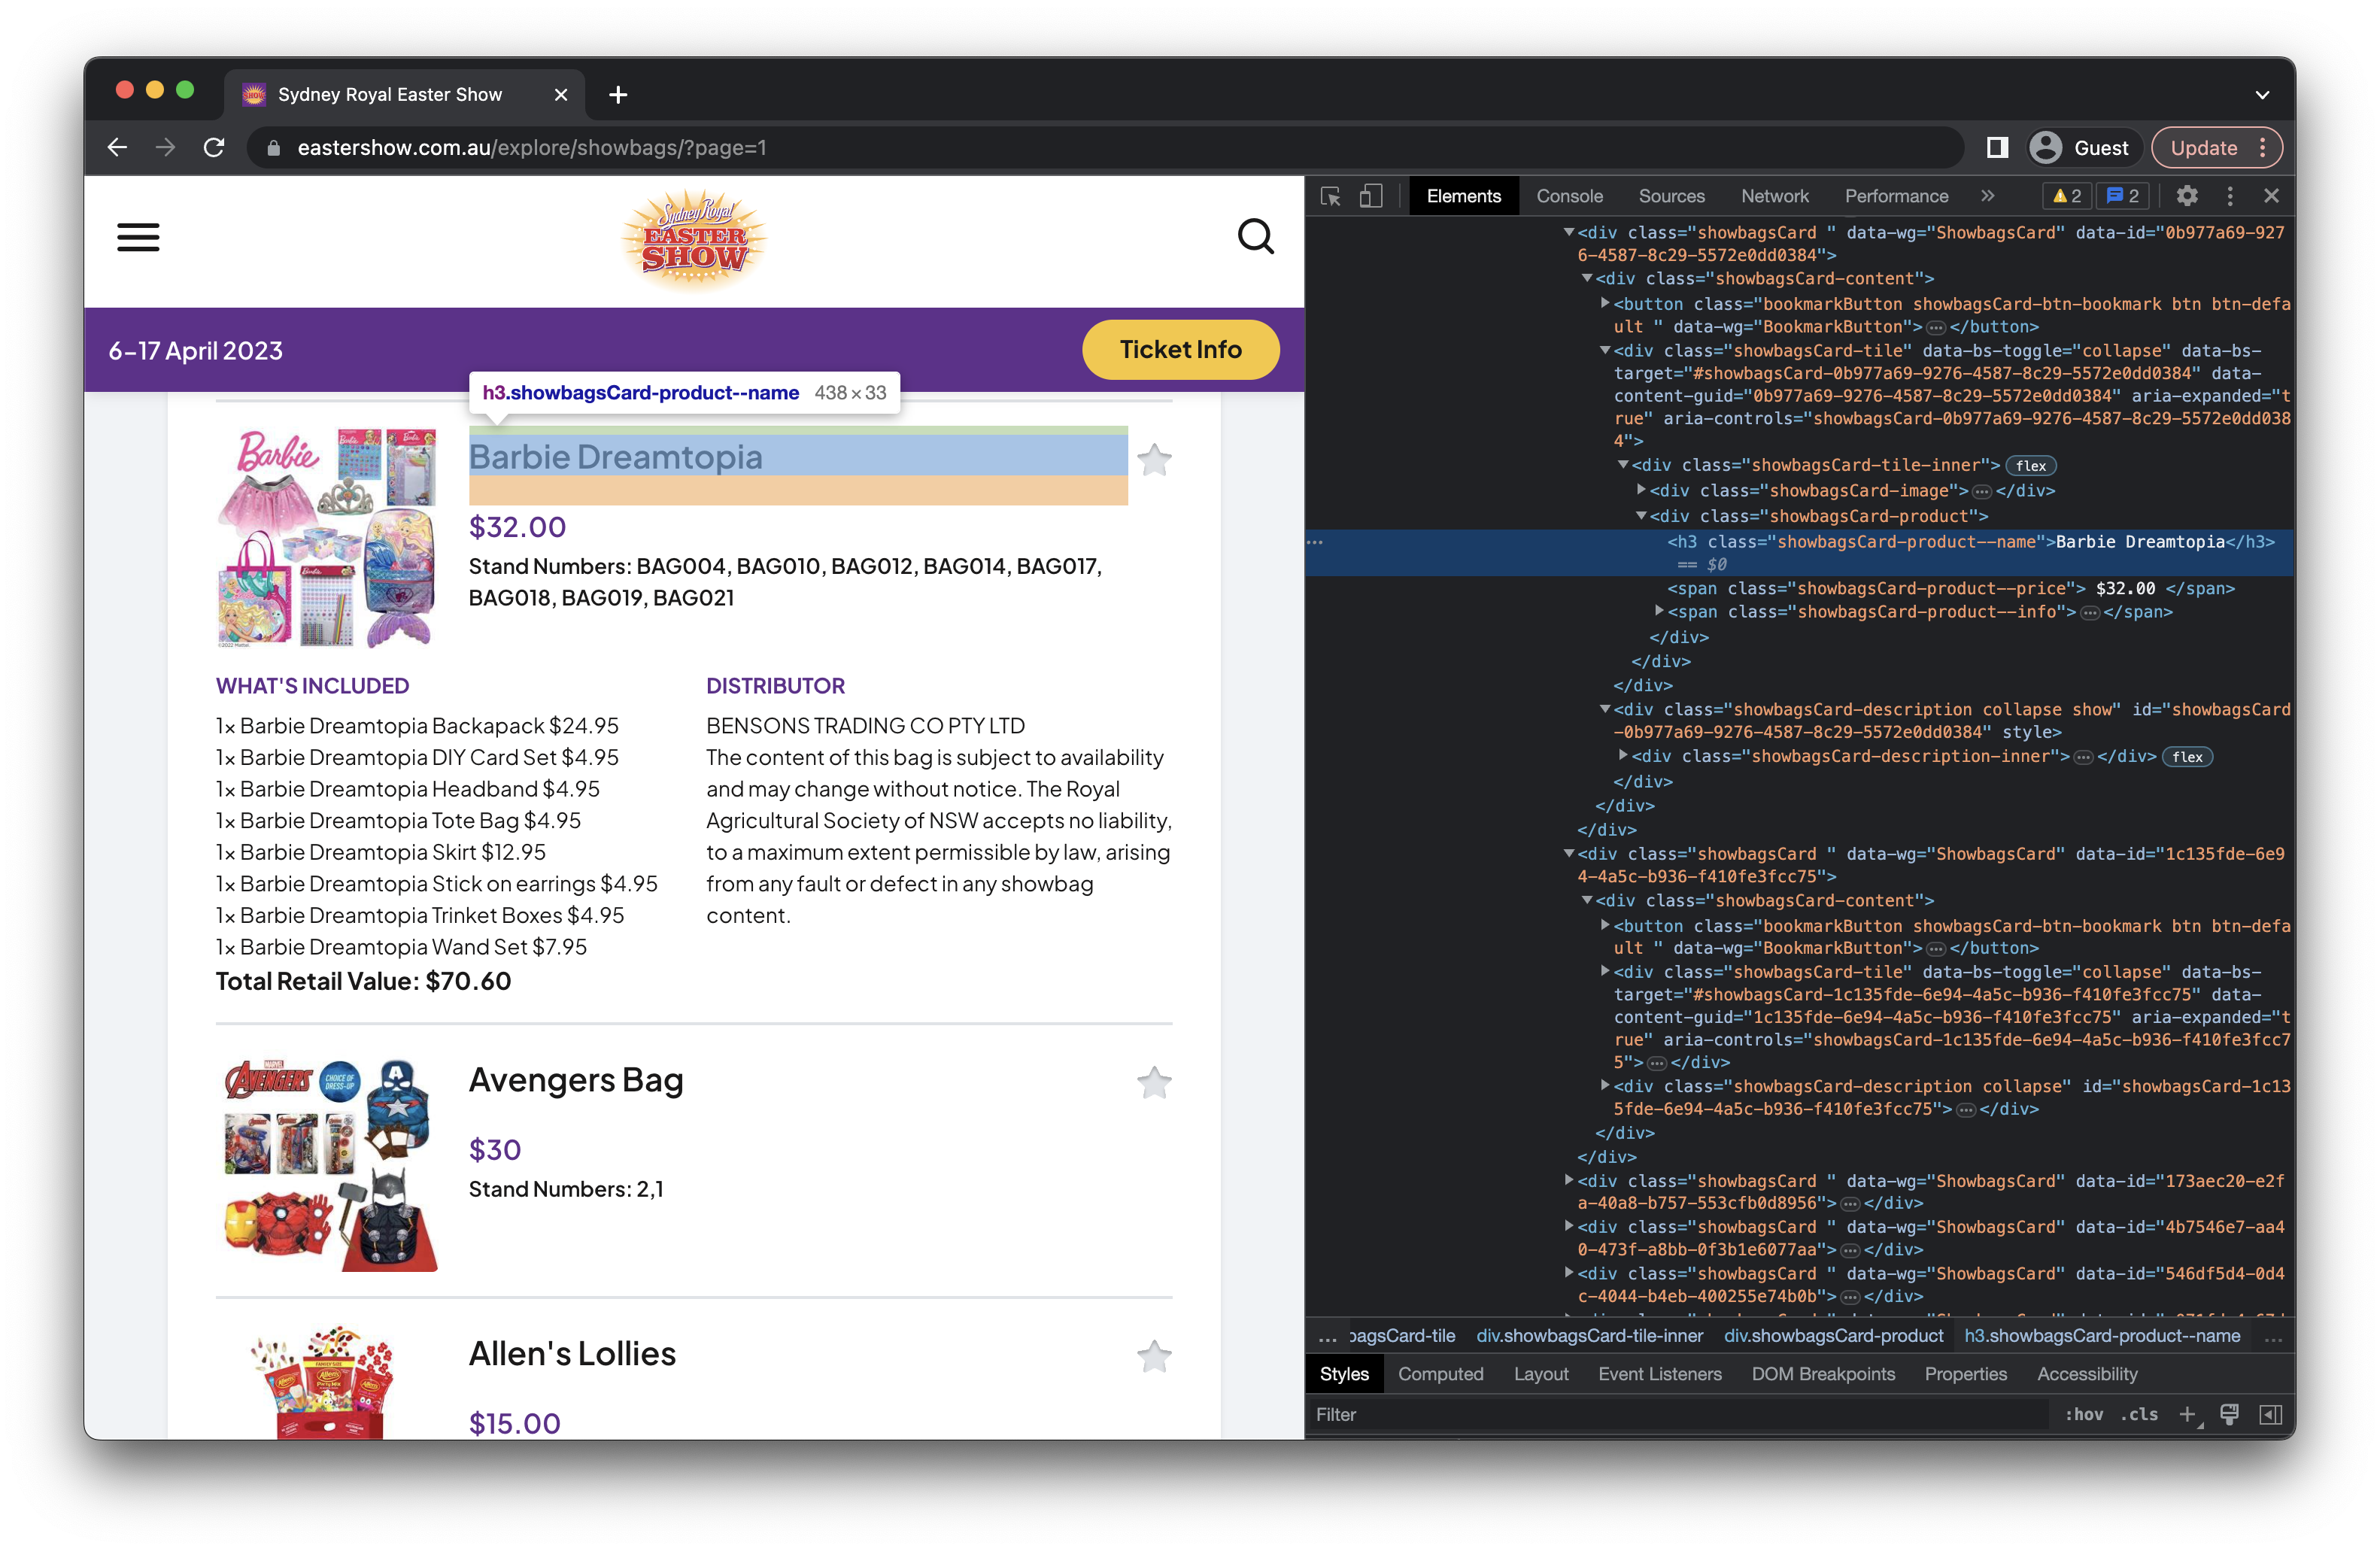Click the blue issues counter showing 2
The height and width of the screenshot is (1551, 2380).
click(x=2122, y=196)
